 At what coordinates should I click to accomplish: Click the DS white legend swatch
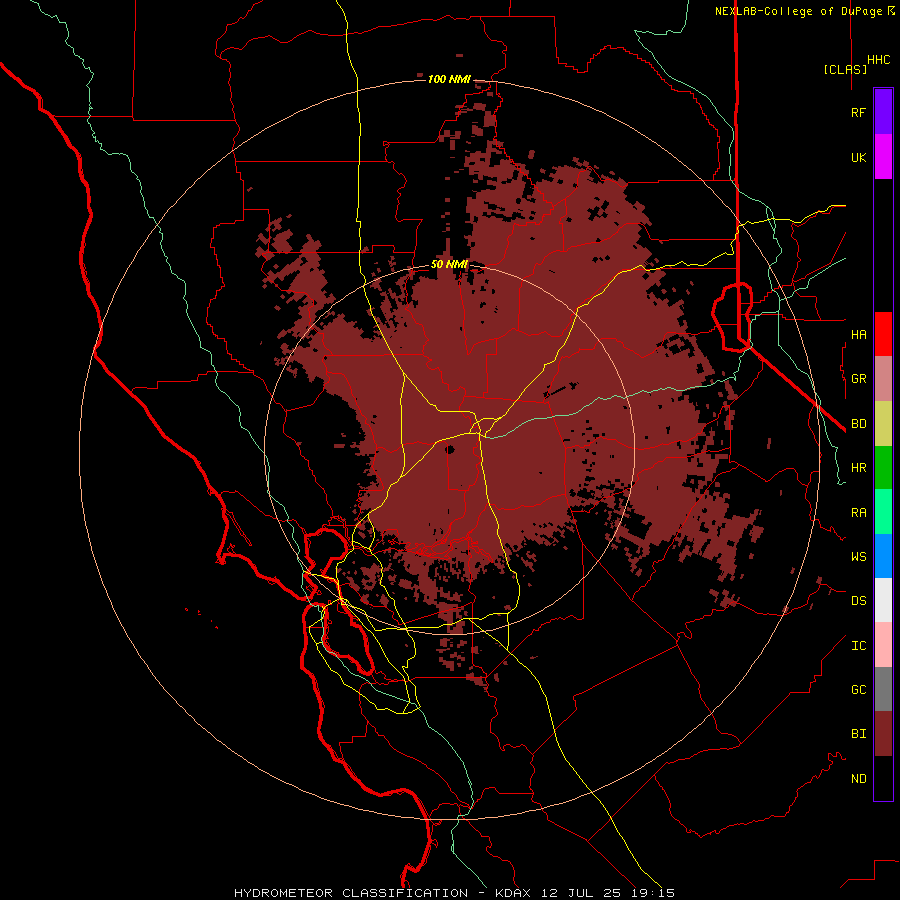tap(883, 600)
